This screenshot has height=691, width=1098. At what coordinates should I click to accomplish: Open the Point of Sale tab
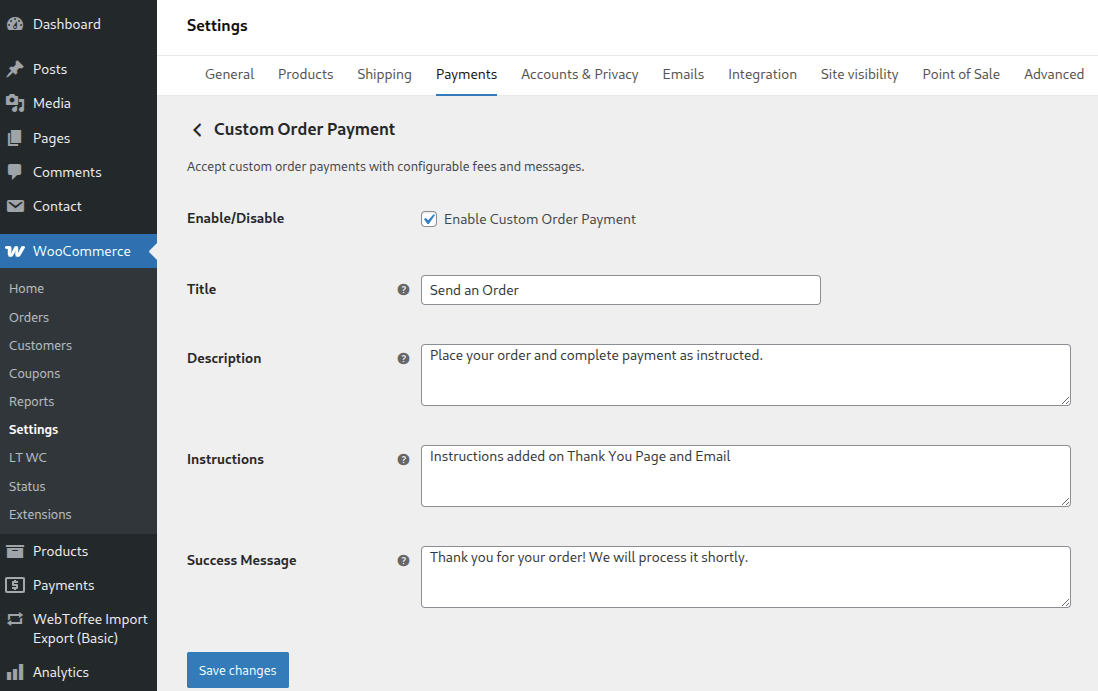961,75
